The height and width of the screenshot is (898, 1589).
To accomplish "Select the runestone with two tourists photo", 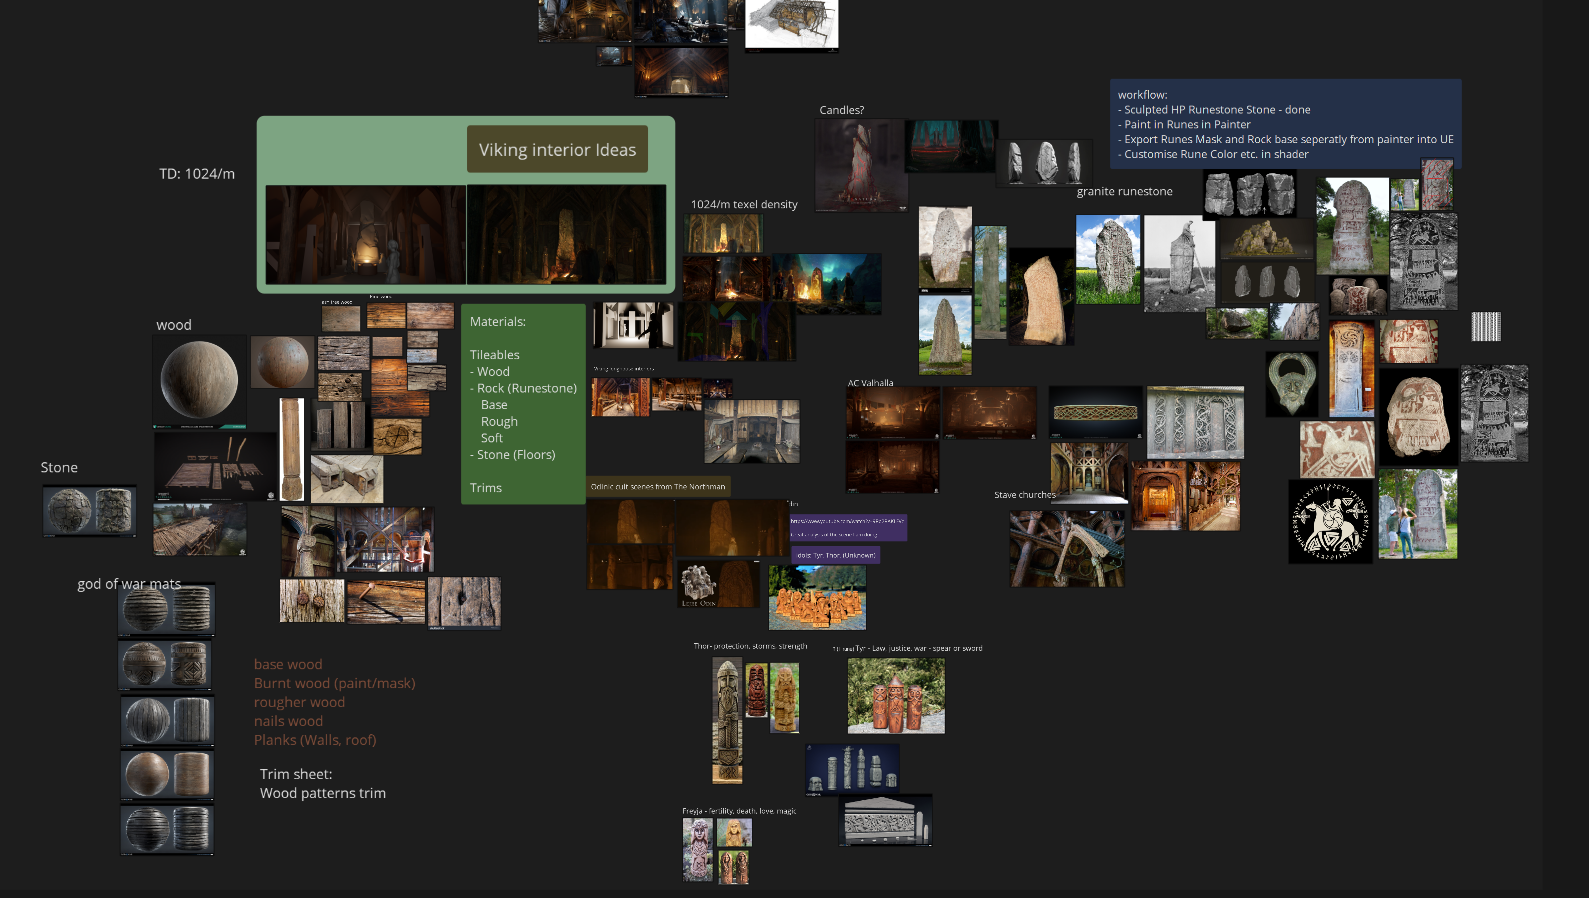I will [x=1418, y=514].
